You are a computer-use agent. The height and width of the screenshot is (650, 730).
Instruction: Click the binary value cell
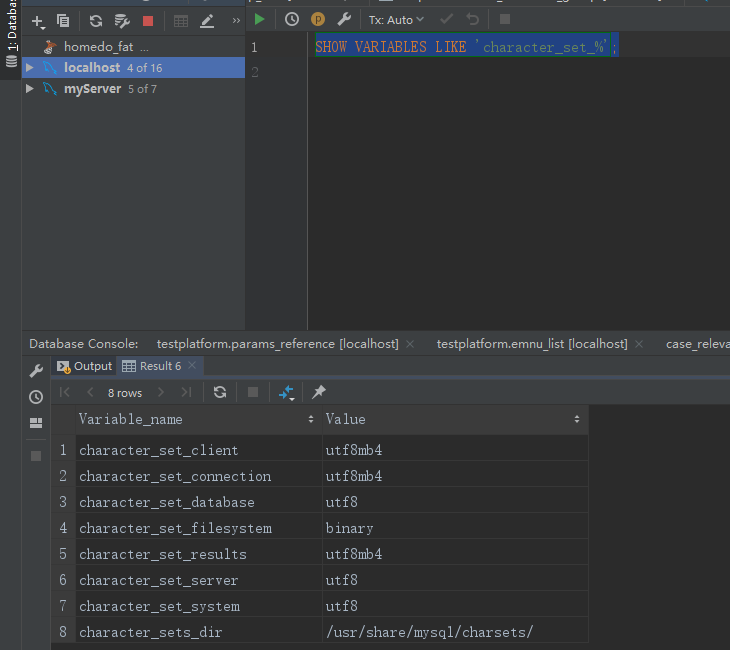(x=455, y=528)
